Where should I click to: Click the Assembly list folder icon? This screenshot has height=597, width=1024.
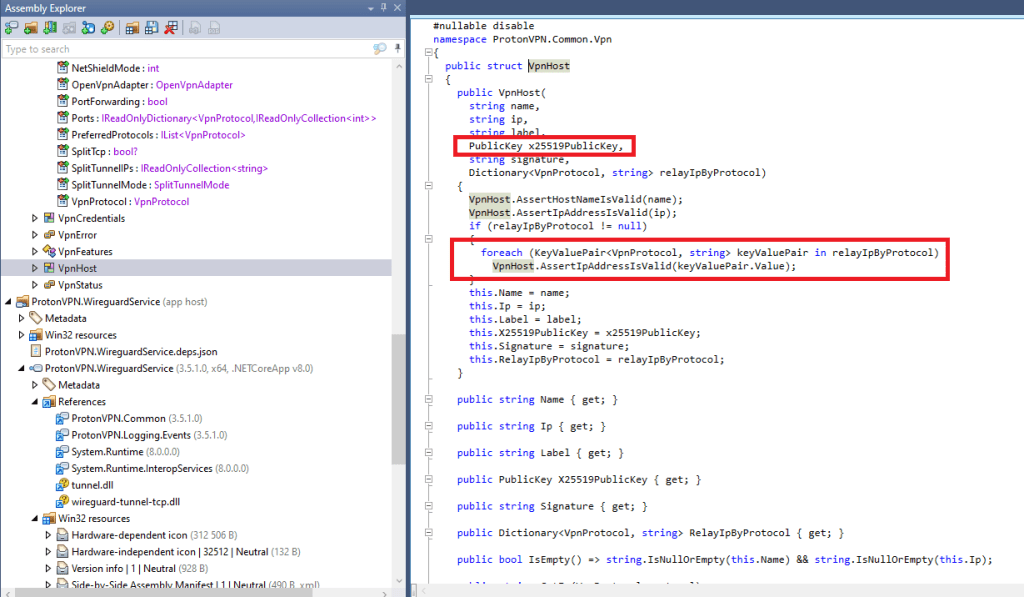132,27
